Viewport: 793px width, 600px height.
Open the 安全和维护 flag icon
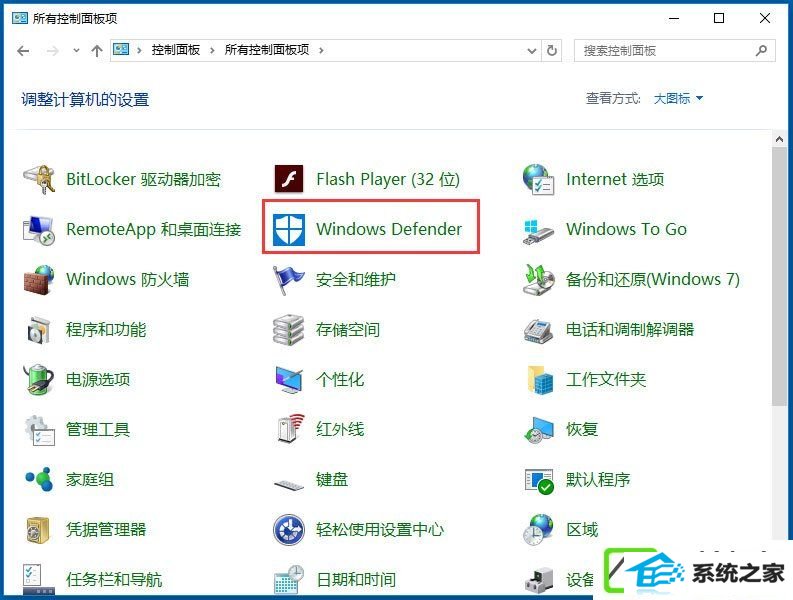coord(288,280)
